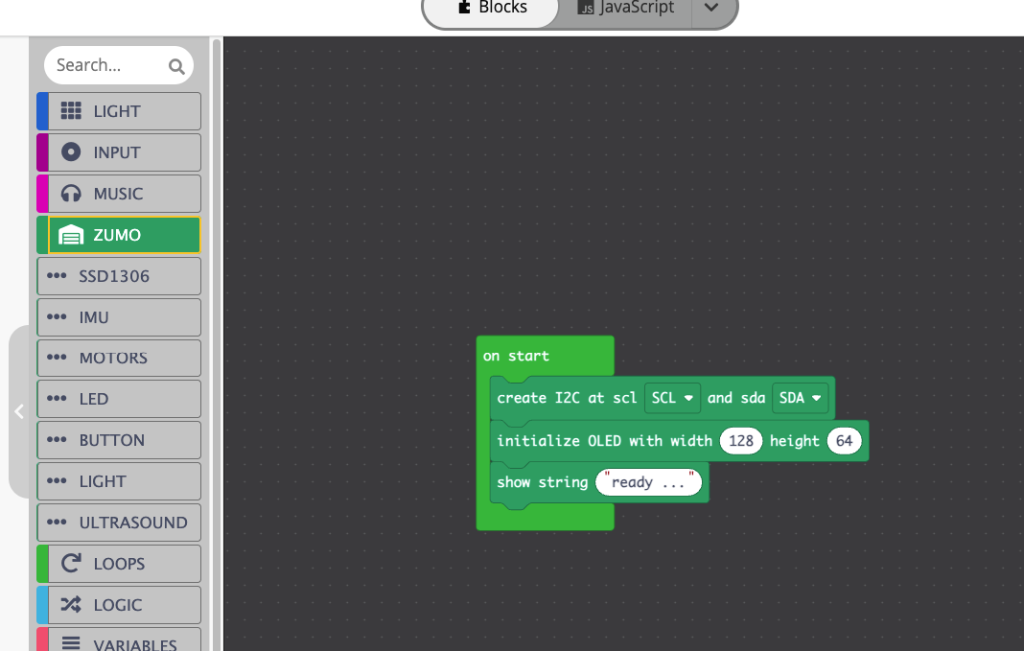1024x651 pixels.
Task: Click the search magnifier icon
Action: pos(176,67)
